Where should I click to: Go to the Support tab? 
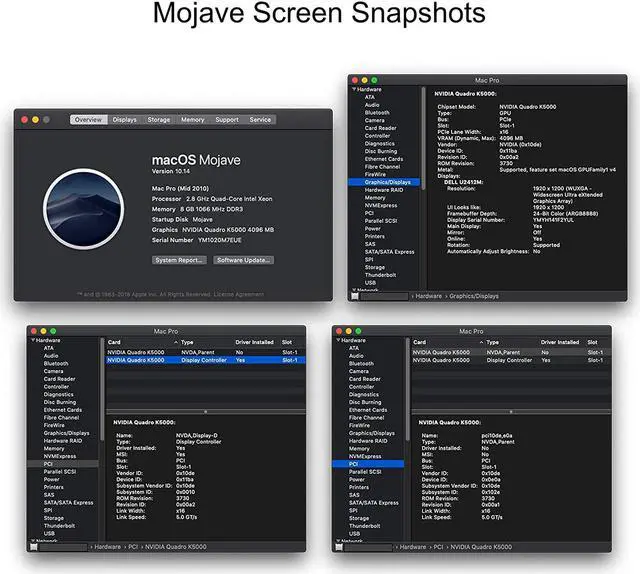tap(227, 120)
